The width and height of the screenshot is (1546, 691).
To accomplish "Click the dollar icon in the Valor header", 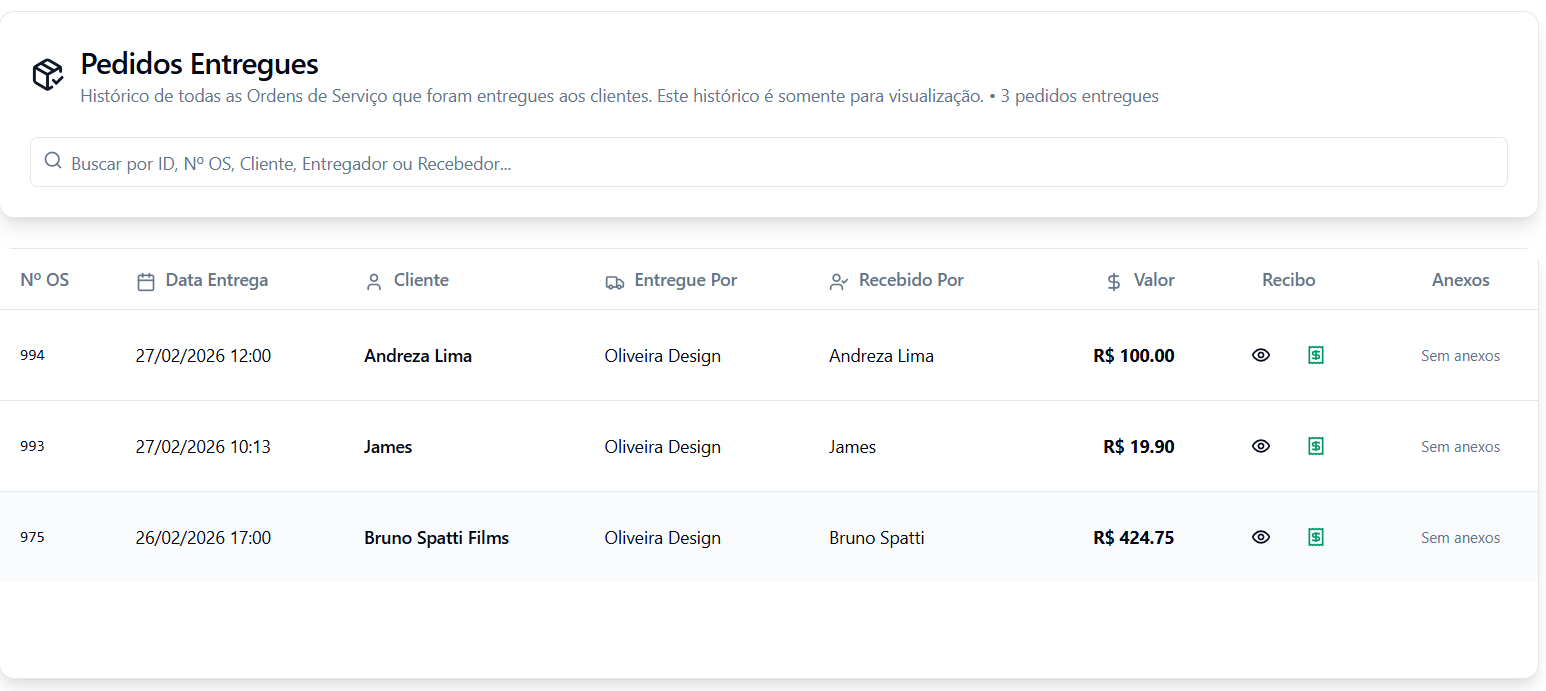I will coord(1112,281).
